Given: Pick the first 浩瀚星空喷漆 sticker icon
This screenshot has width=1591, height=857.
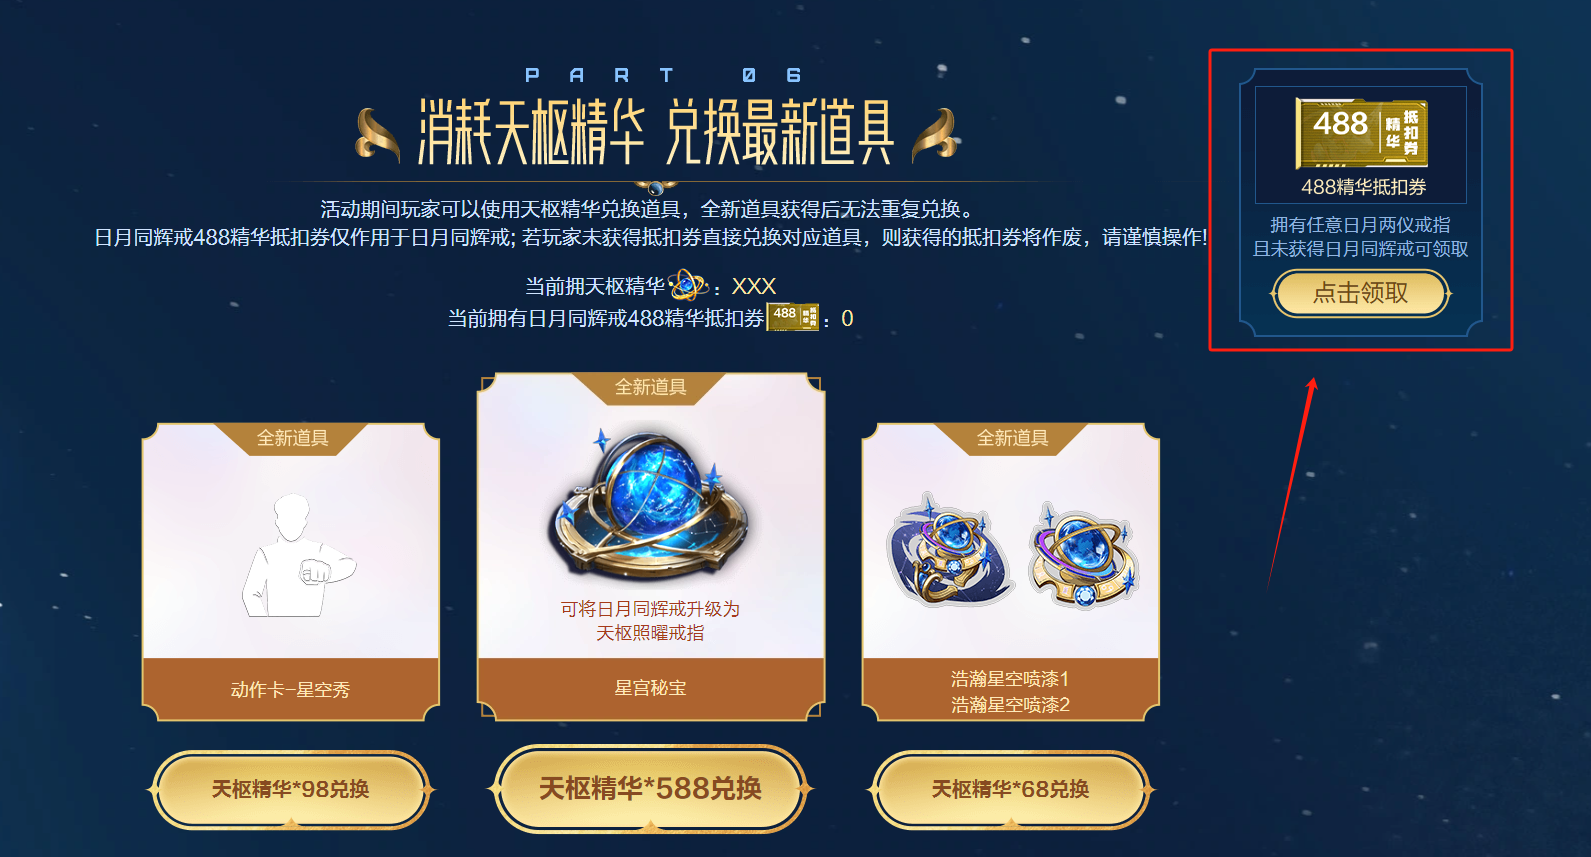Looking at the screenshot, I should point(949,550).
